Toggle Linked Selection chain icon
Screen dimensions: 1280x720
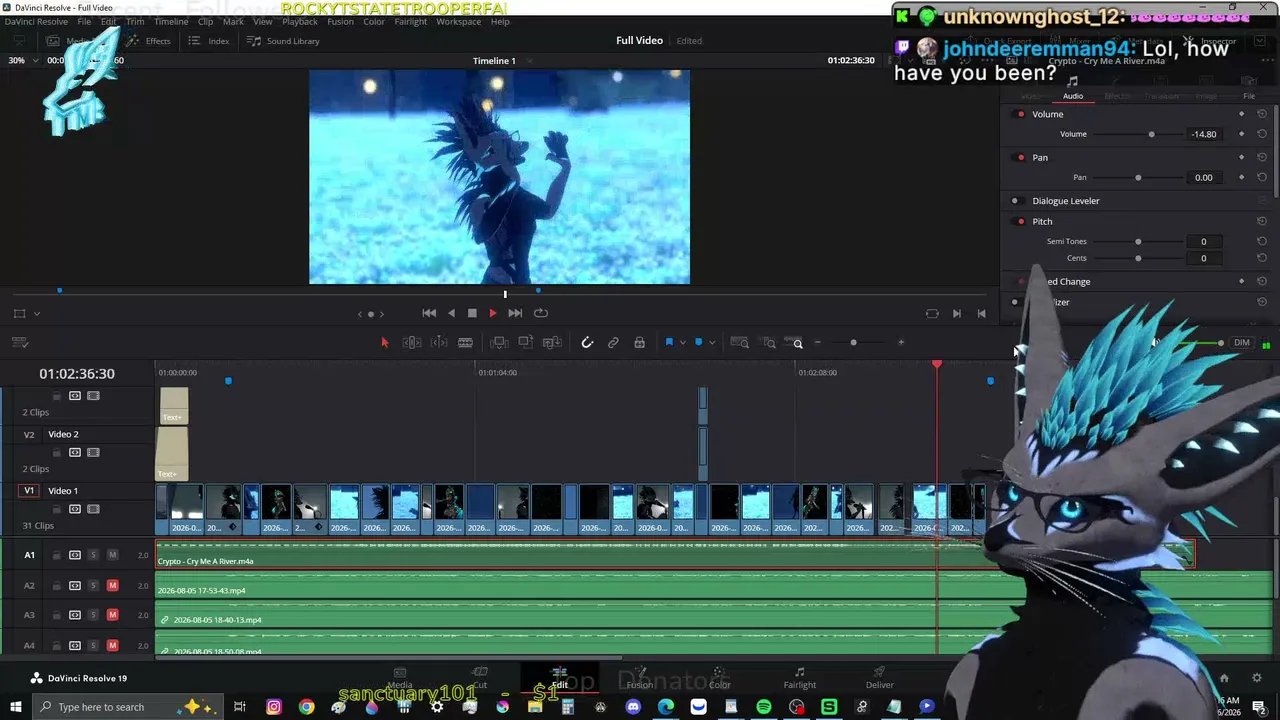pos(613,342)
